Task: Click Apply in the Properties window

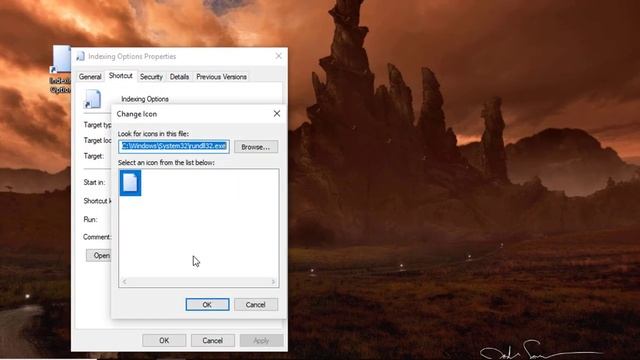Action: 261,340
